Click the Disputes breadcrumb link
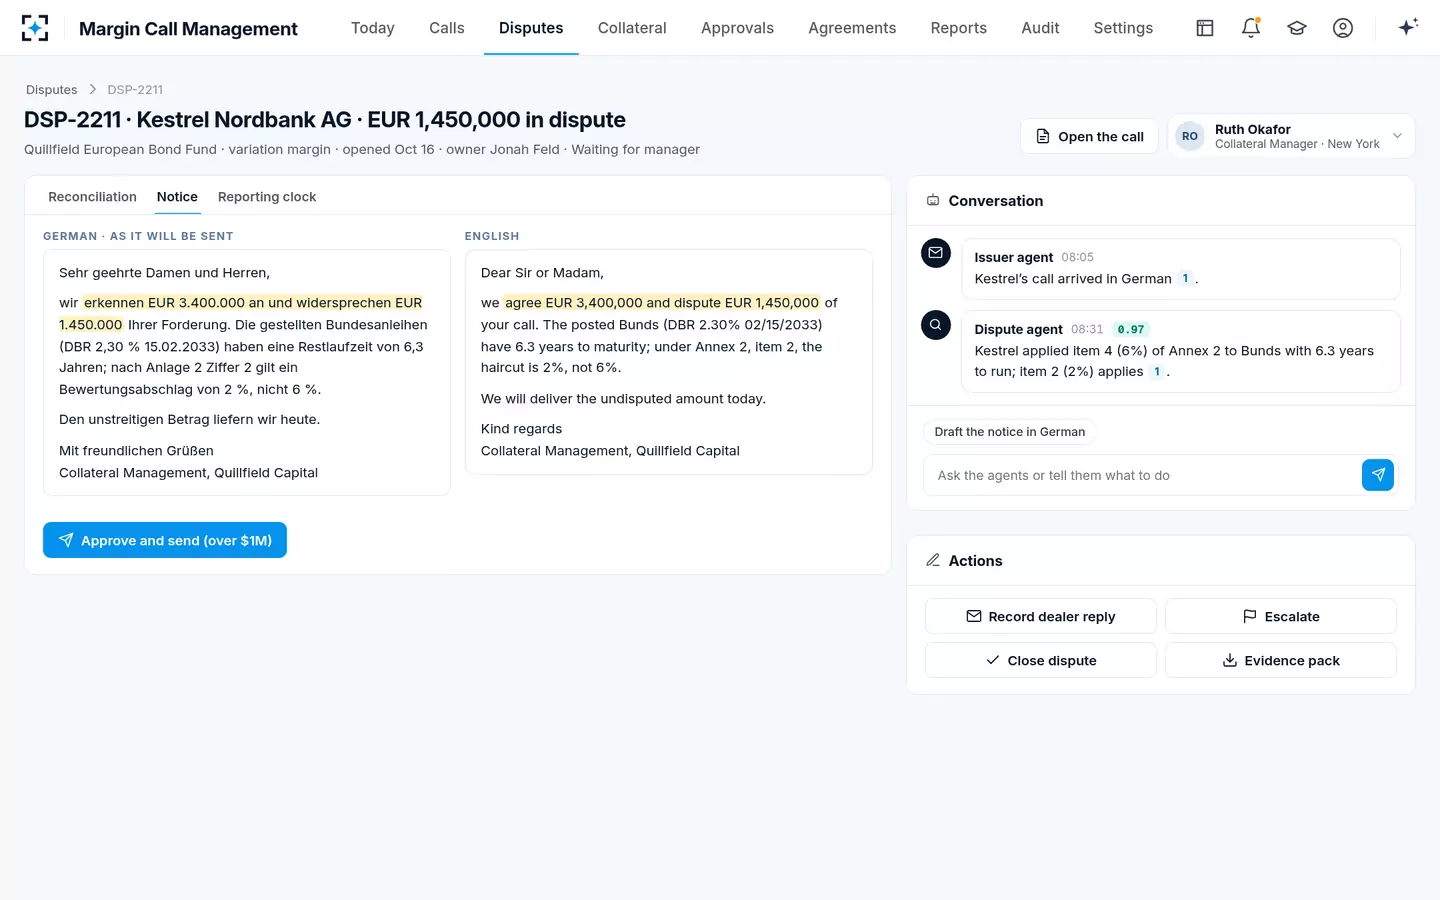1440x900 pixels. pos(52,90)
